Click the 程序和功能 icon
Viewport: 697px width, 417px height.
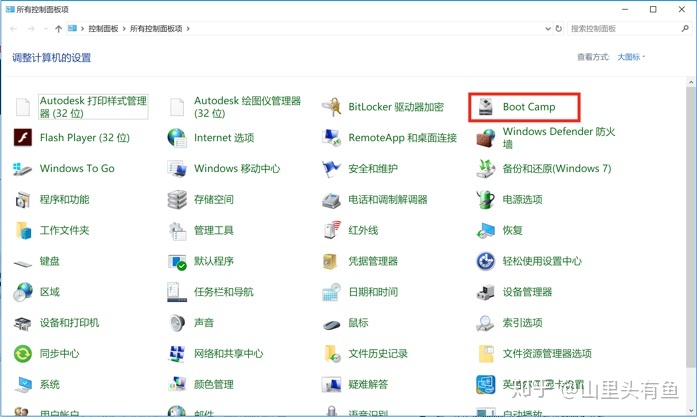click(x=23, y=200)
